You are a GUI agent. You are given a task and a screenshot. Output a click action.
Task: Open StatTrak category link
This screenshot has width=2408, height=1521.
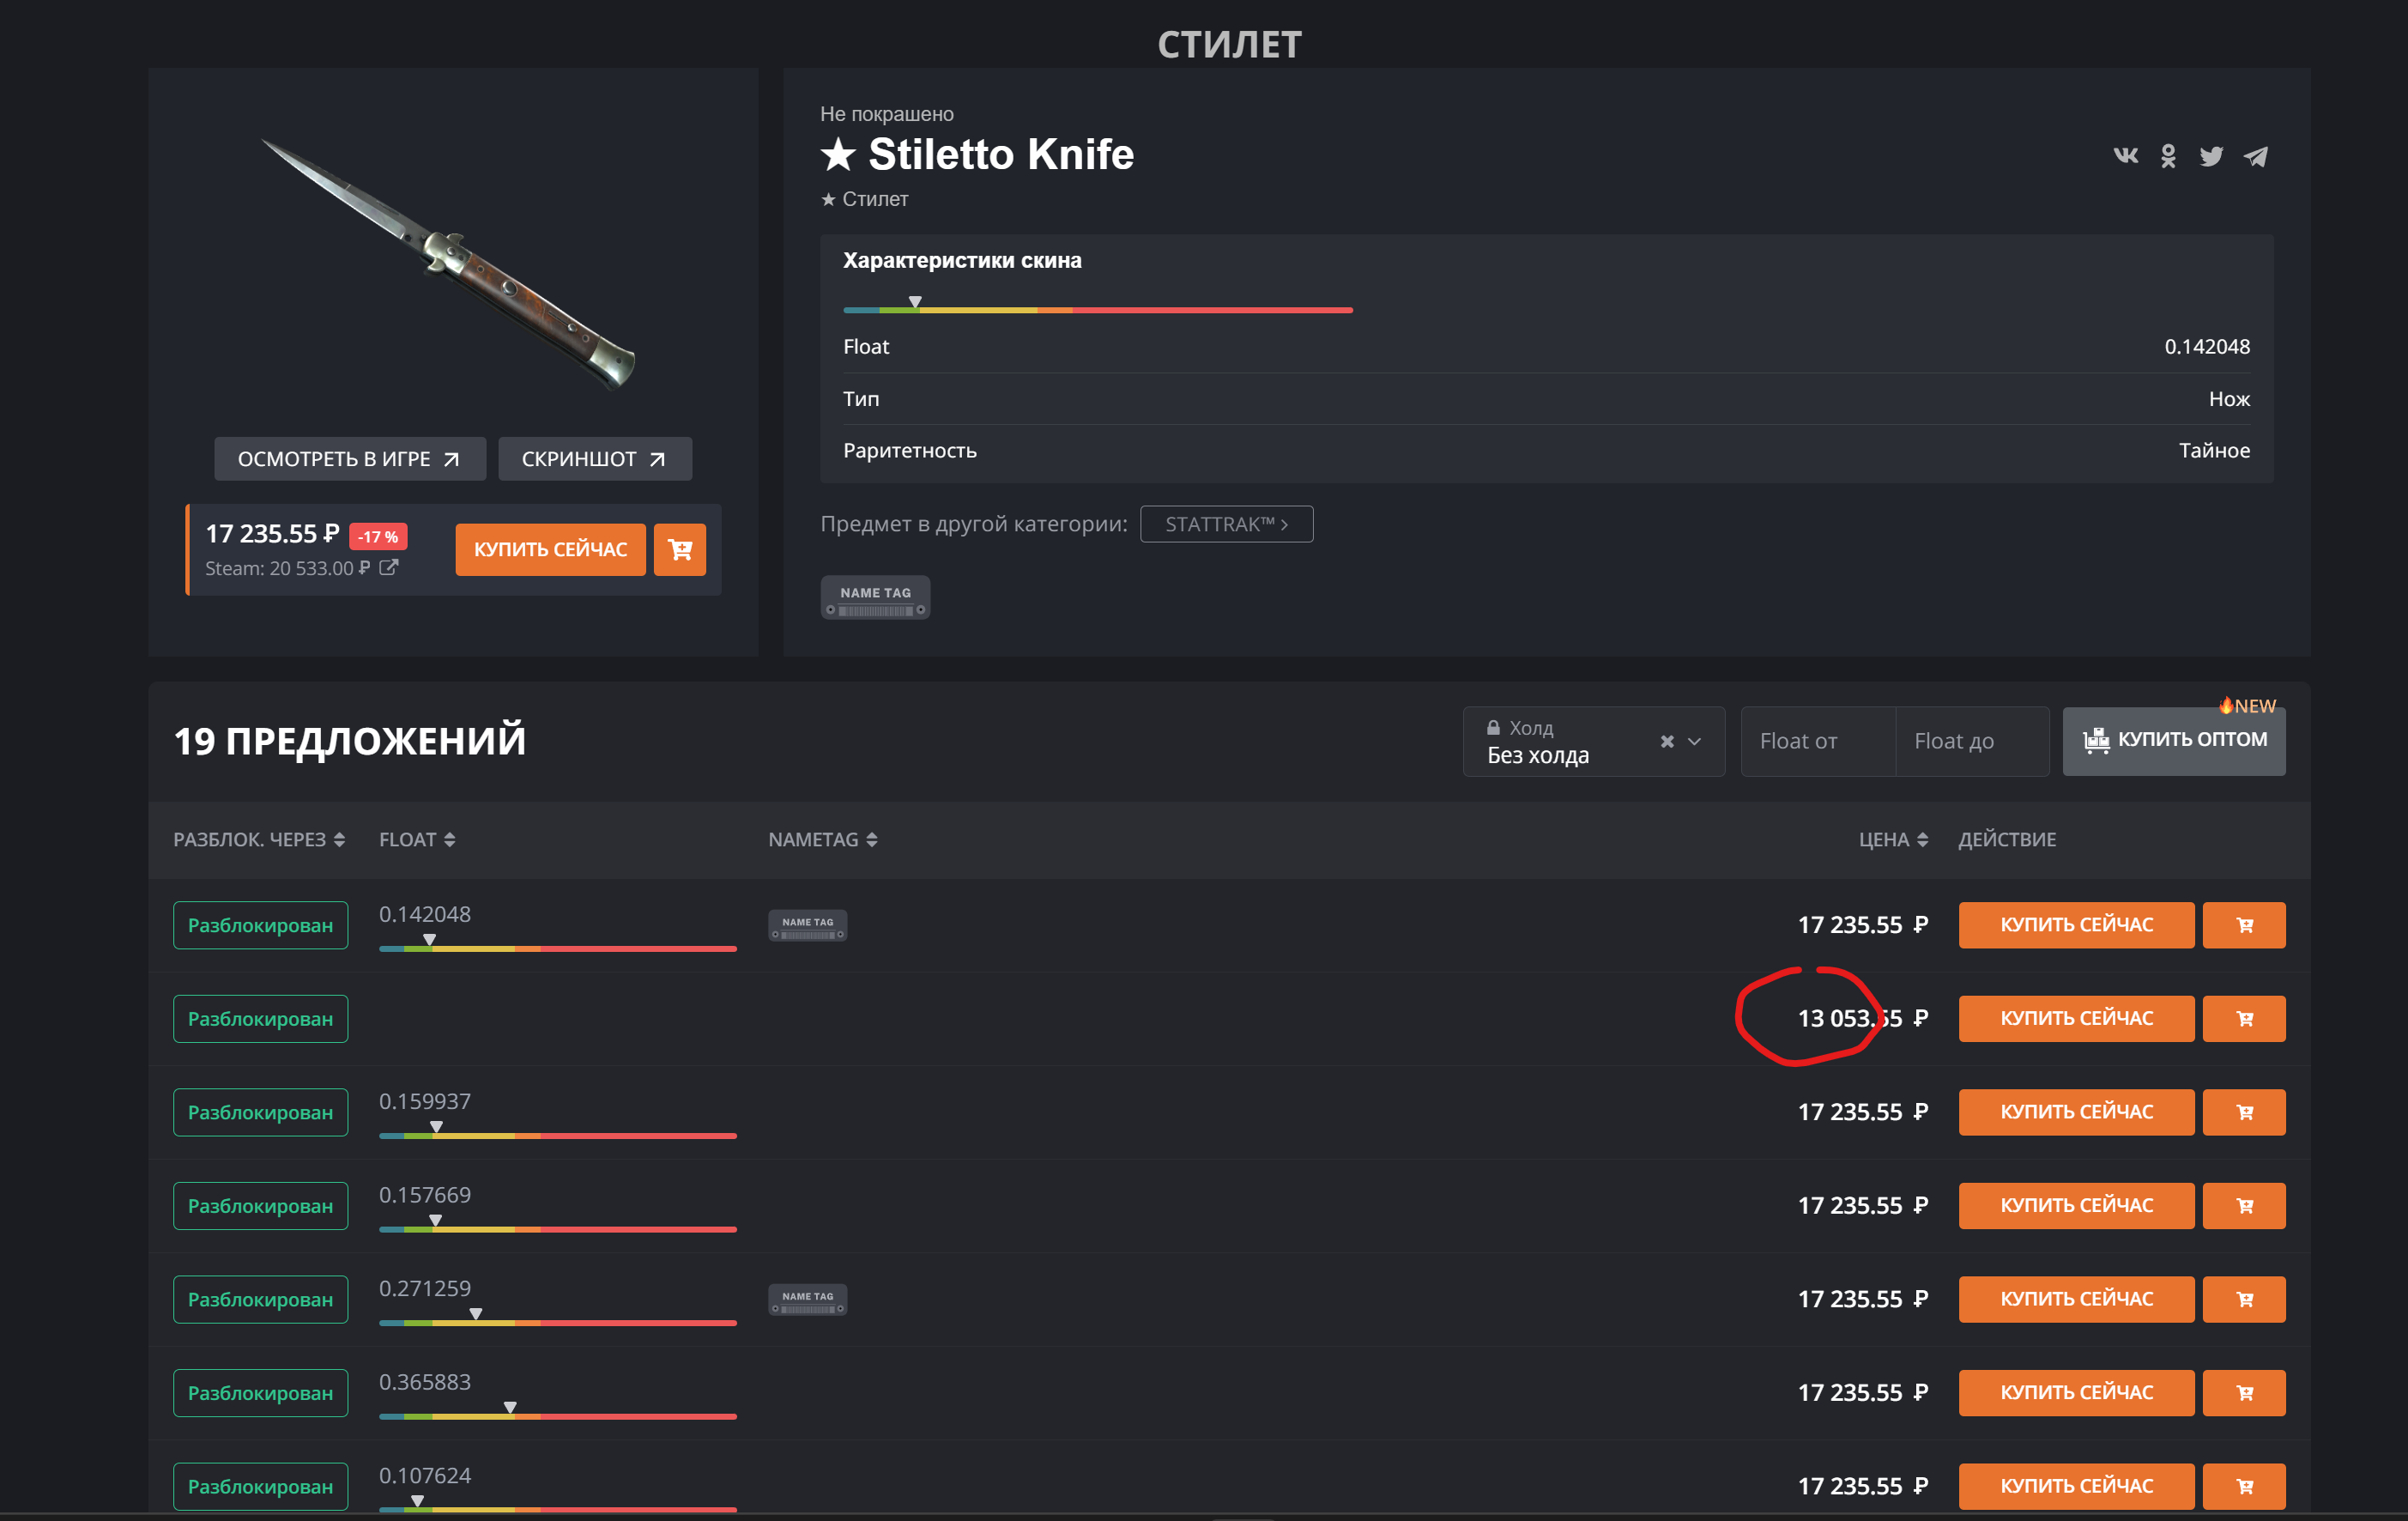1226,524
